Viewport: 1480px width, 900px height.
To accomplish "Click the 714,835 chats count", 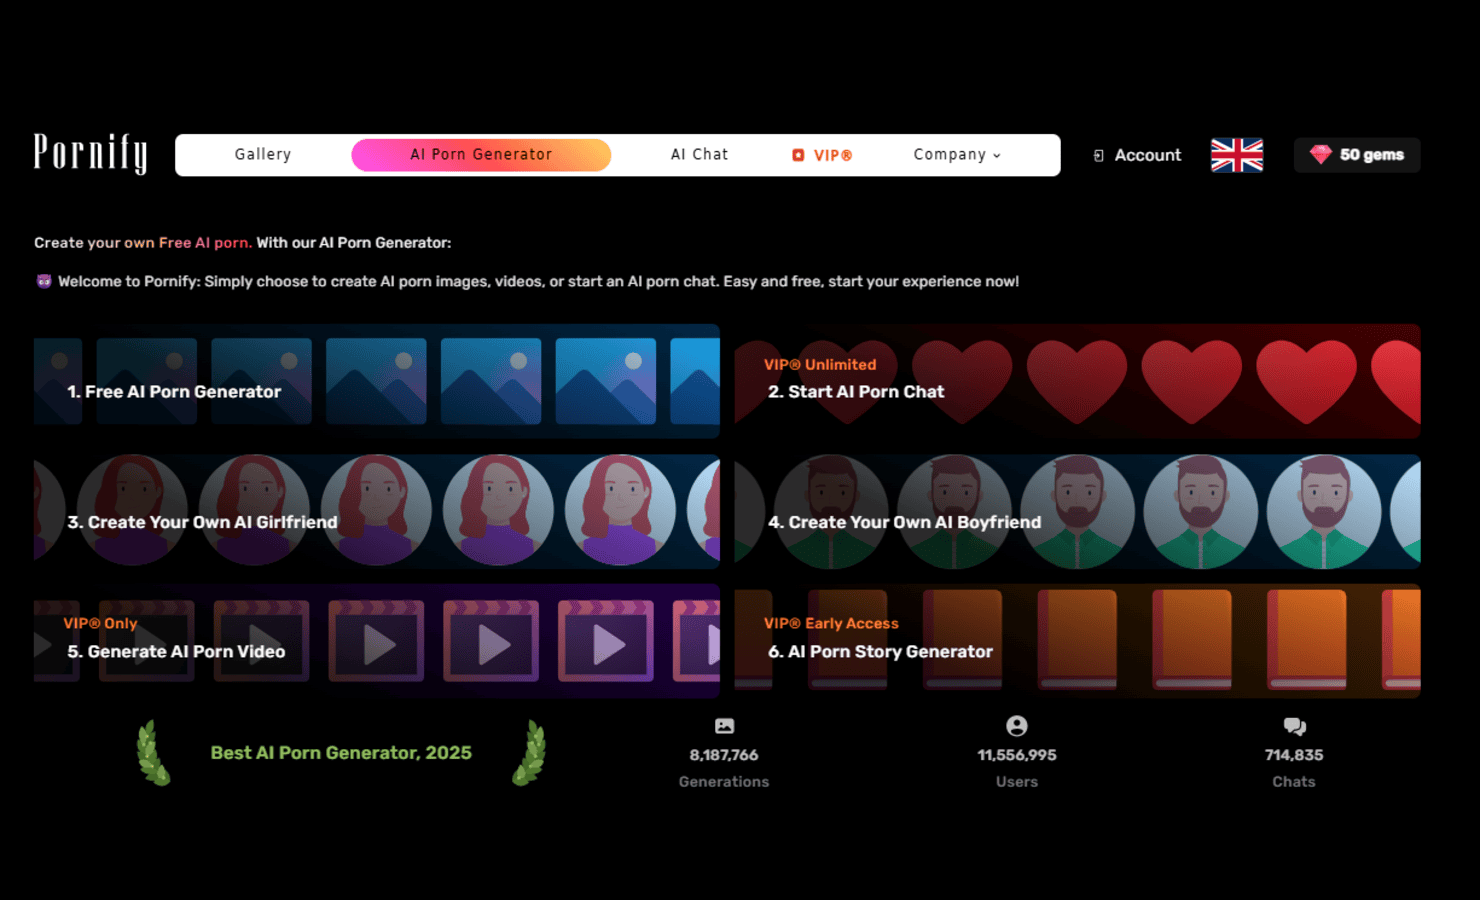I will coord(1294,755).
